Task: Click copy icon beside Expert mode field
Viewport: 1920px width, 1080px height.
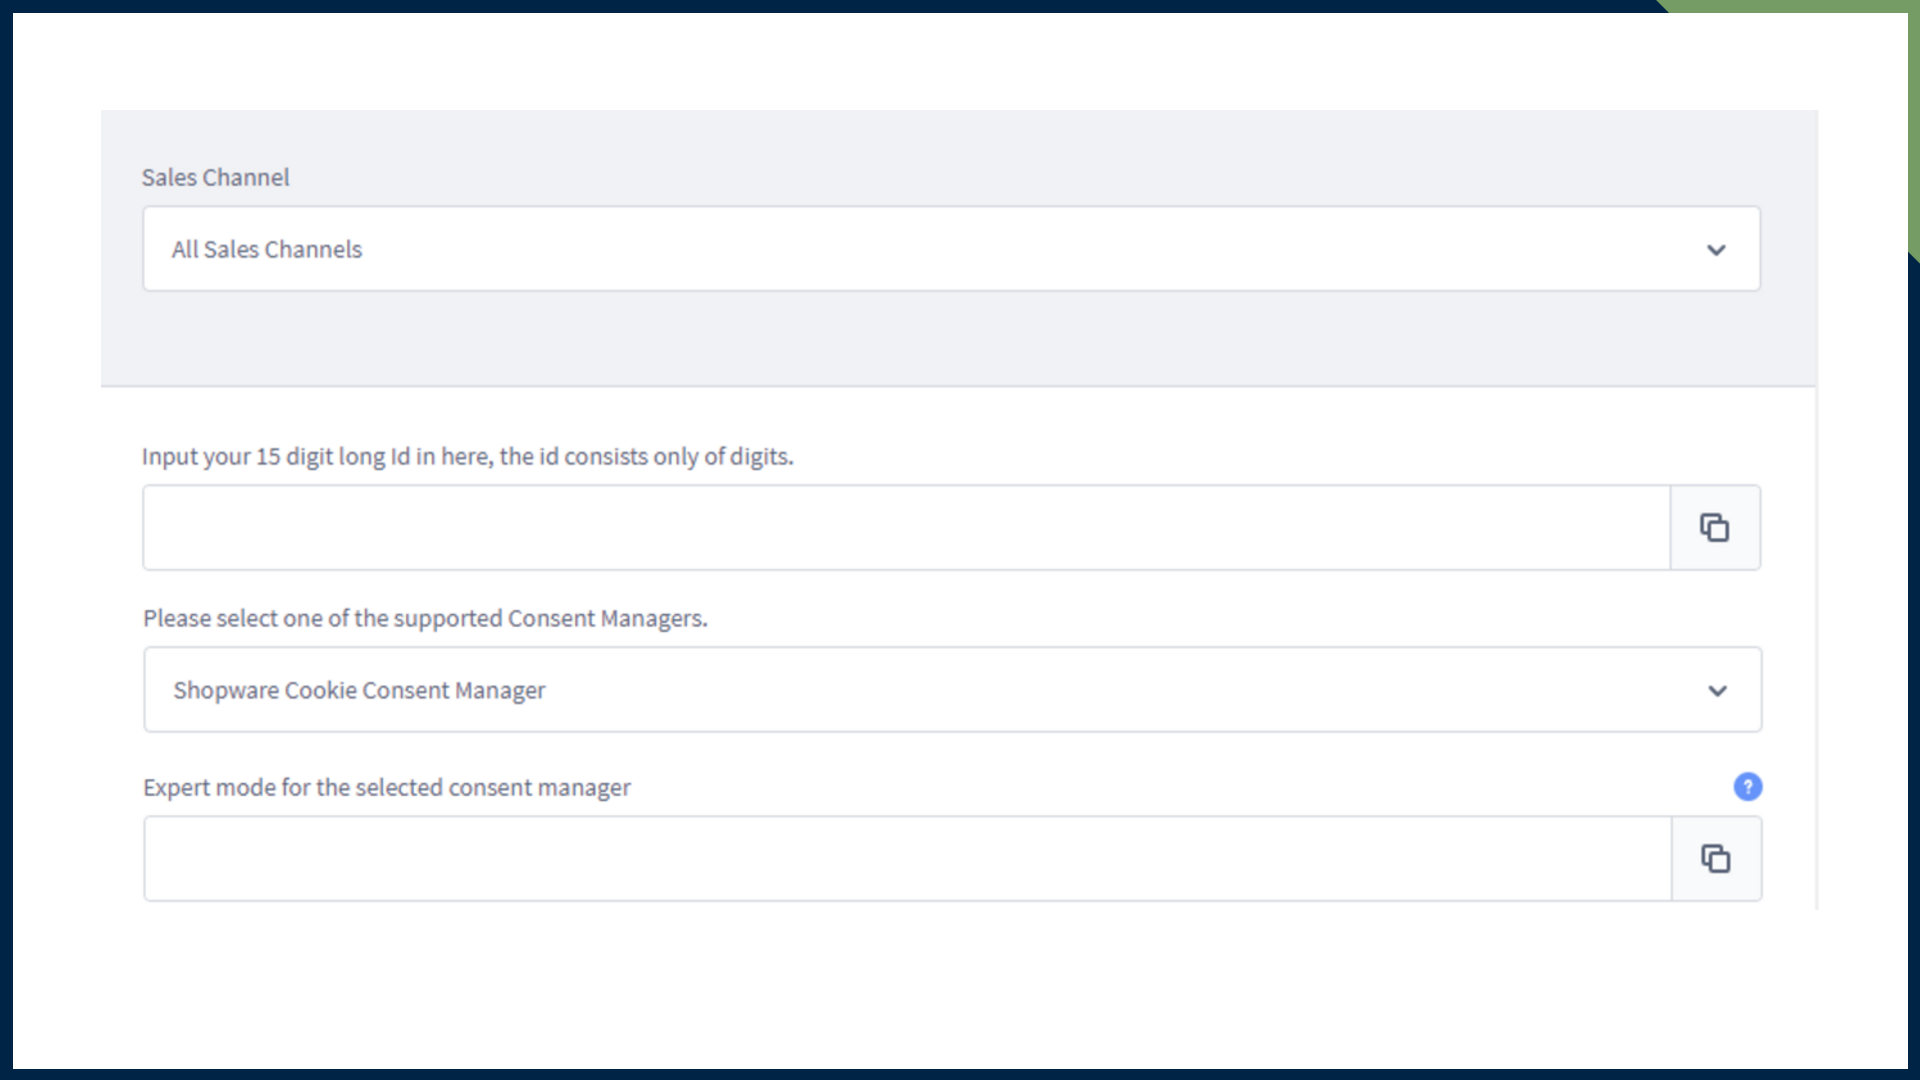Action: pos(1716,859)
